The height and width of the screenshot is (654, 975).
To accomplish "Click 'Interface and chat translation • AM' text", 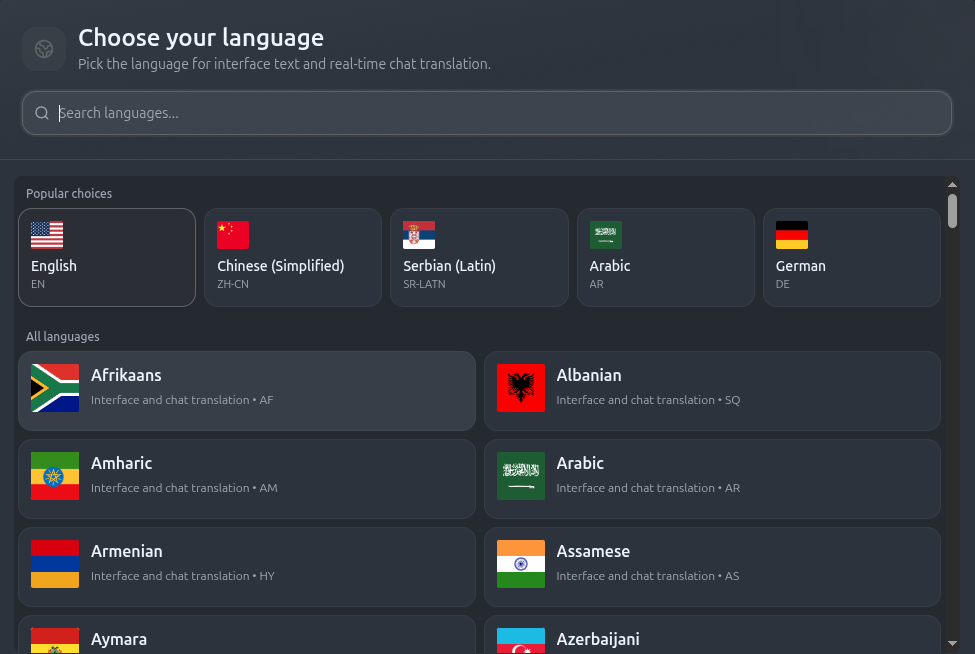I will click(184, 488).
